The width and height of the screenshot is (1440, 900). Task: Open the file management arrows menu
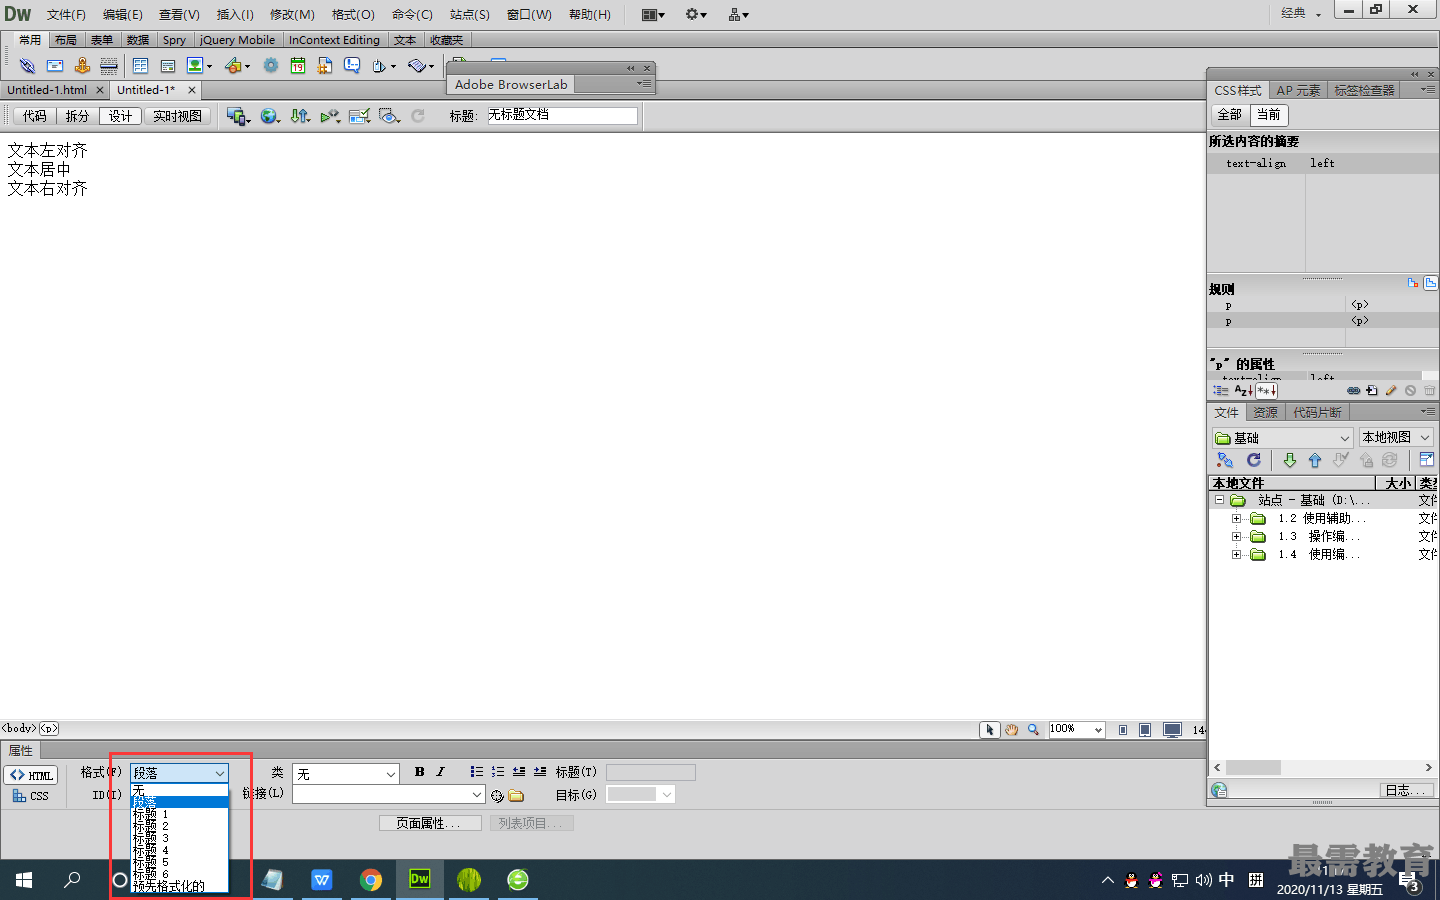tap(300, 116)
